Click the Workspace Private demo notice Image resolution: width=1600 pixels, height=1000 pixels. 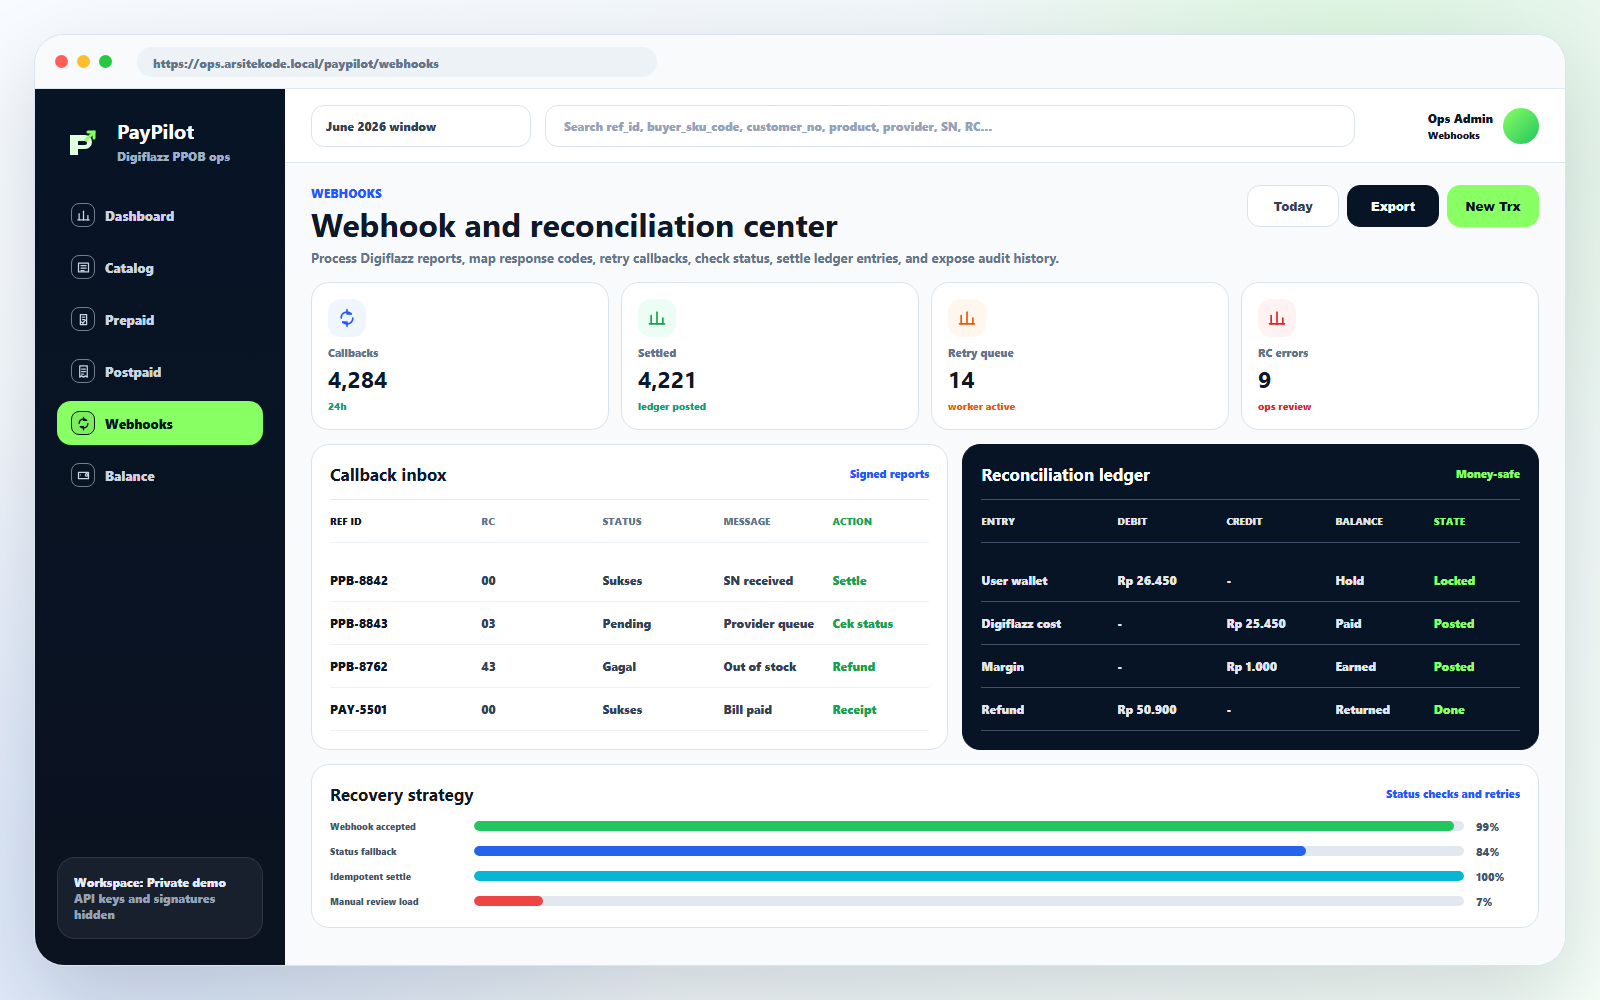click(x=160, y=898)
